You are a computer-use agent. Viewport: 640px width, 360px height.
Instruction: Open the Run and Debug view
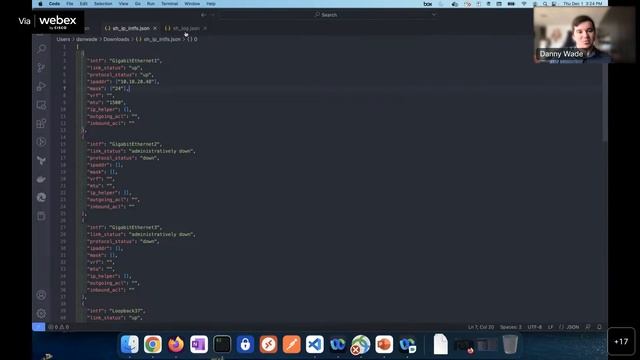(x=41, y=87)
